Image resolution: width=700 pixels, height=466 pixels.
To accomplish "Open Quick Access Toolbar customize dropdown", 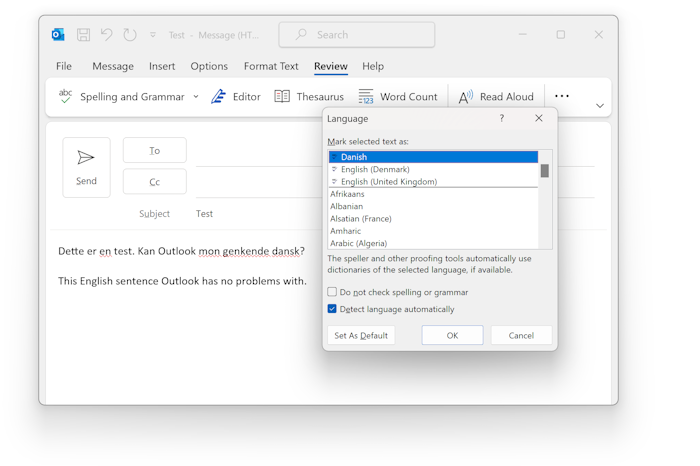I will coord(153,35).
